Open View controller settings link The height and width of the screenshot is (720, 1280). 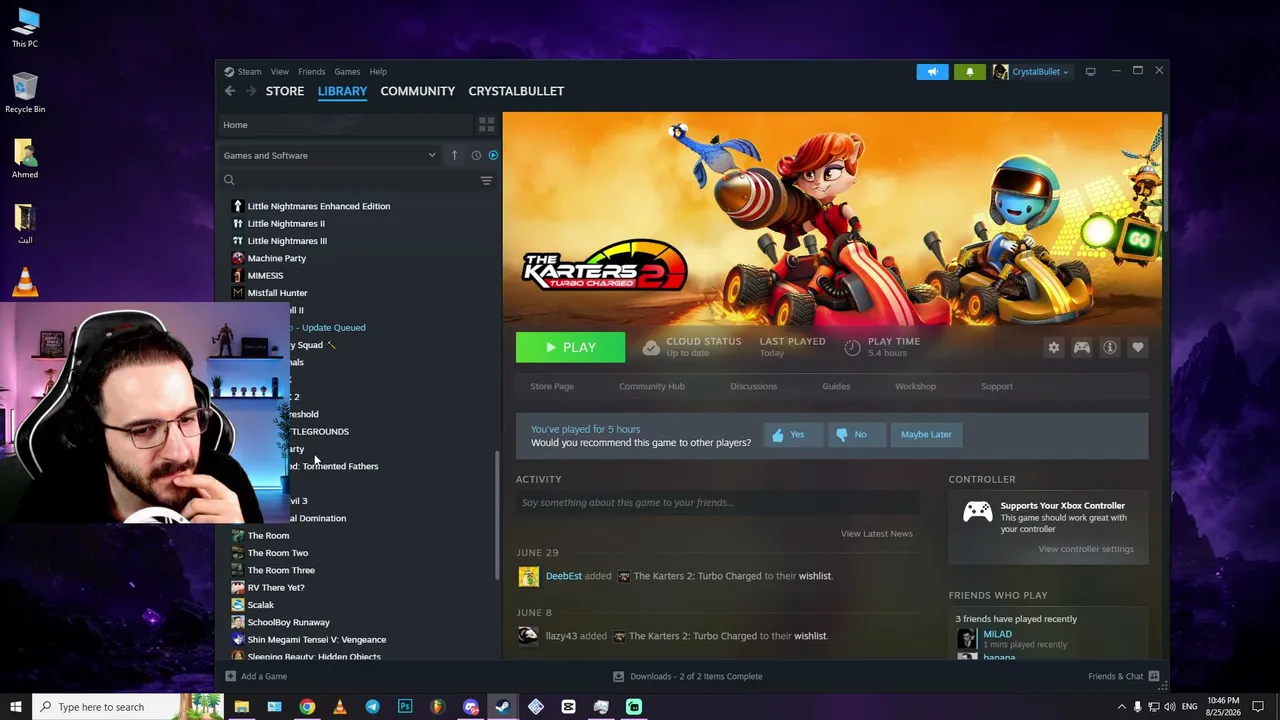coord(1086,549)
